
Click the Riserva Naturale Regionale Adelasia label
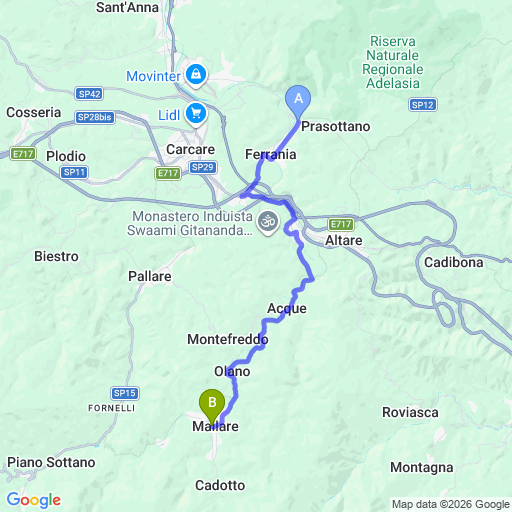tap(393, 62)
